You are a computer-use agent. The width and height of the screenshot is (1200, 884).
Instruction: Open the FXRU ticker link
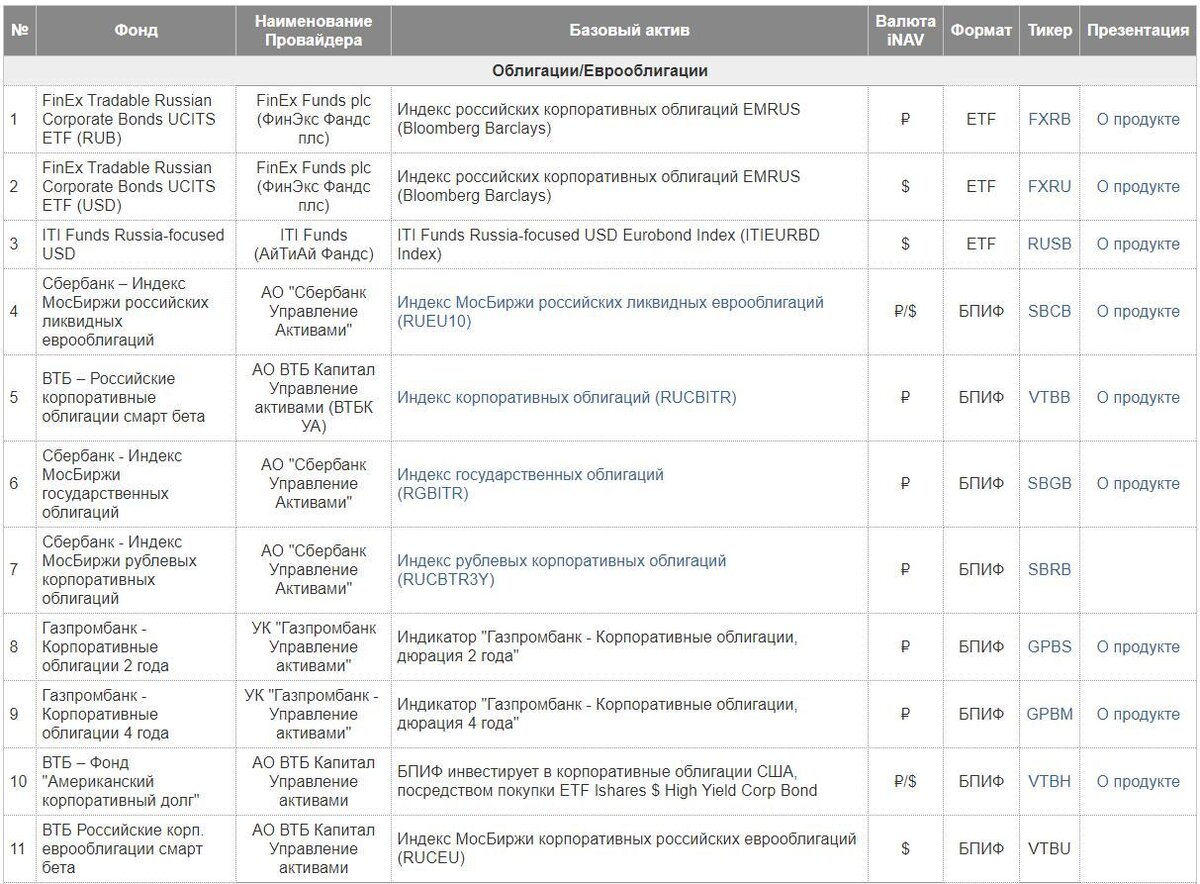[x=1049, y=186]
